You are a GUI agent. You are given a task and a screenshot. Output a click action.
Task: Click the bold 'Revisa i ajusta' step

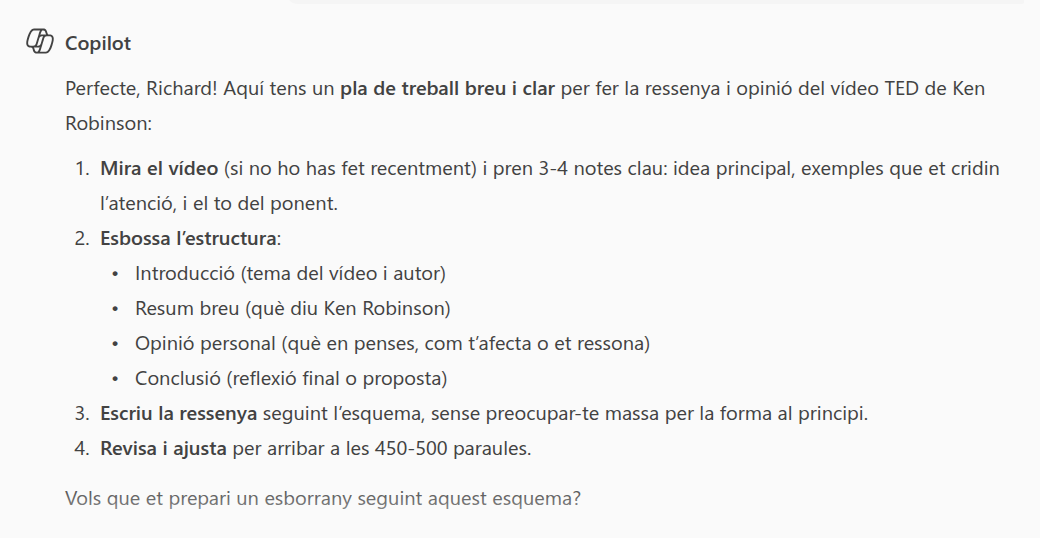163,448
